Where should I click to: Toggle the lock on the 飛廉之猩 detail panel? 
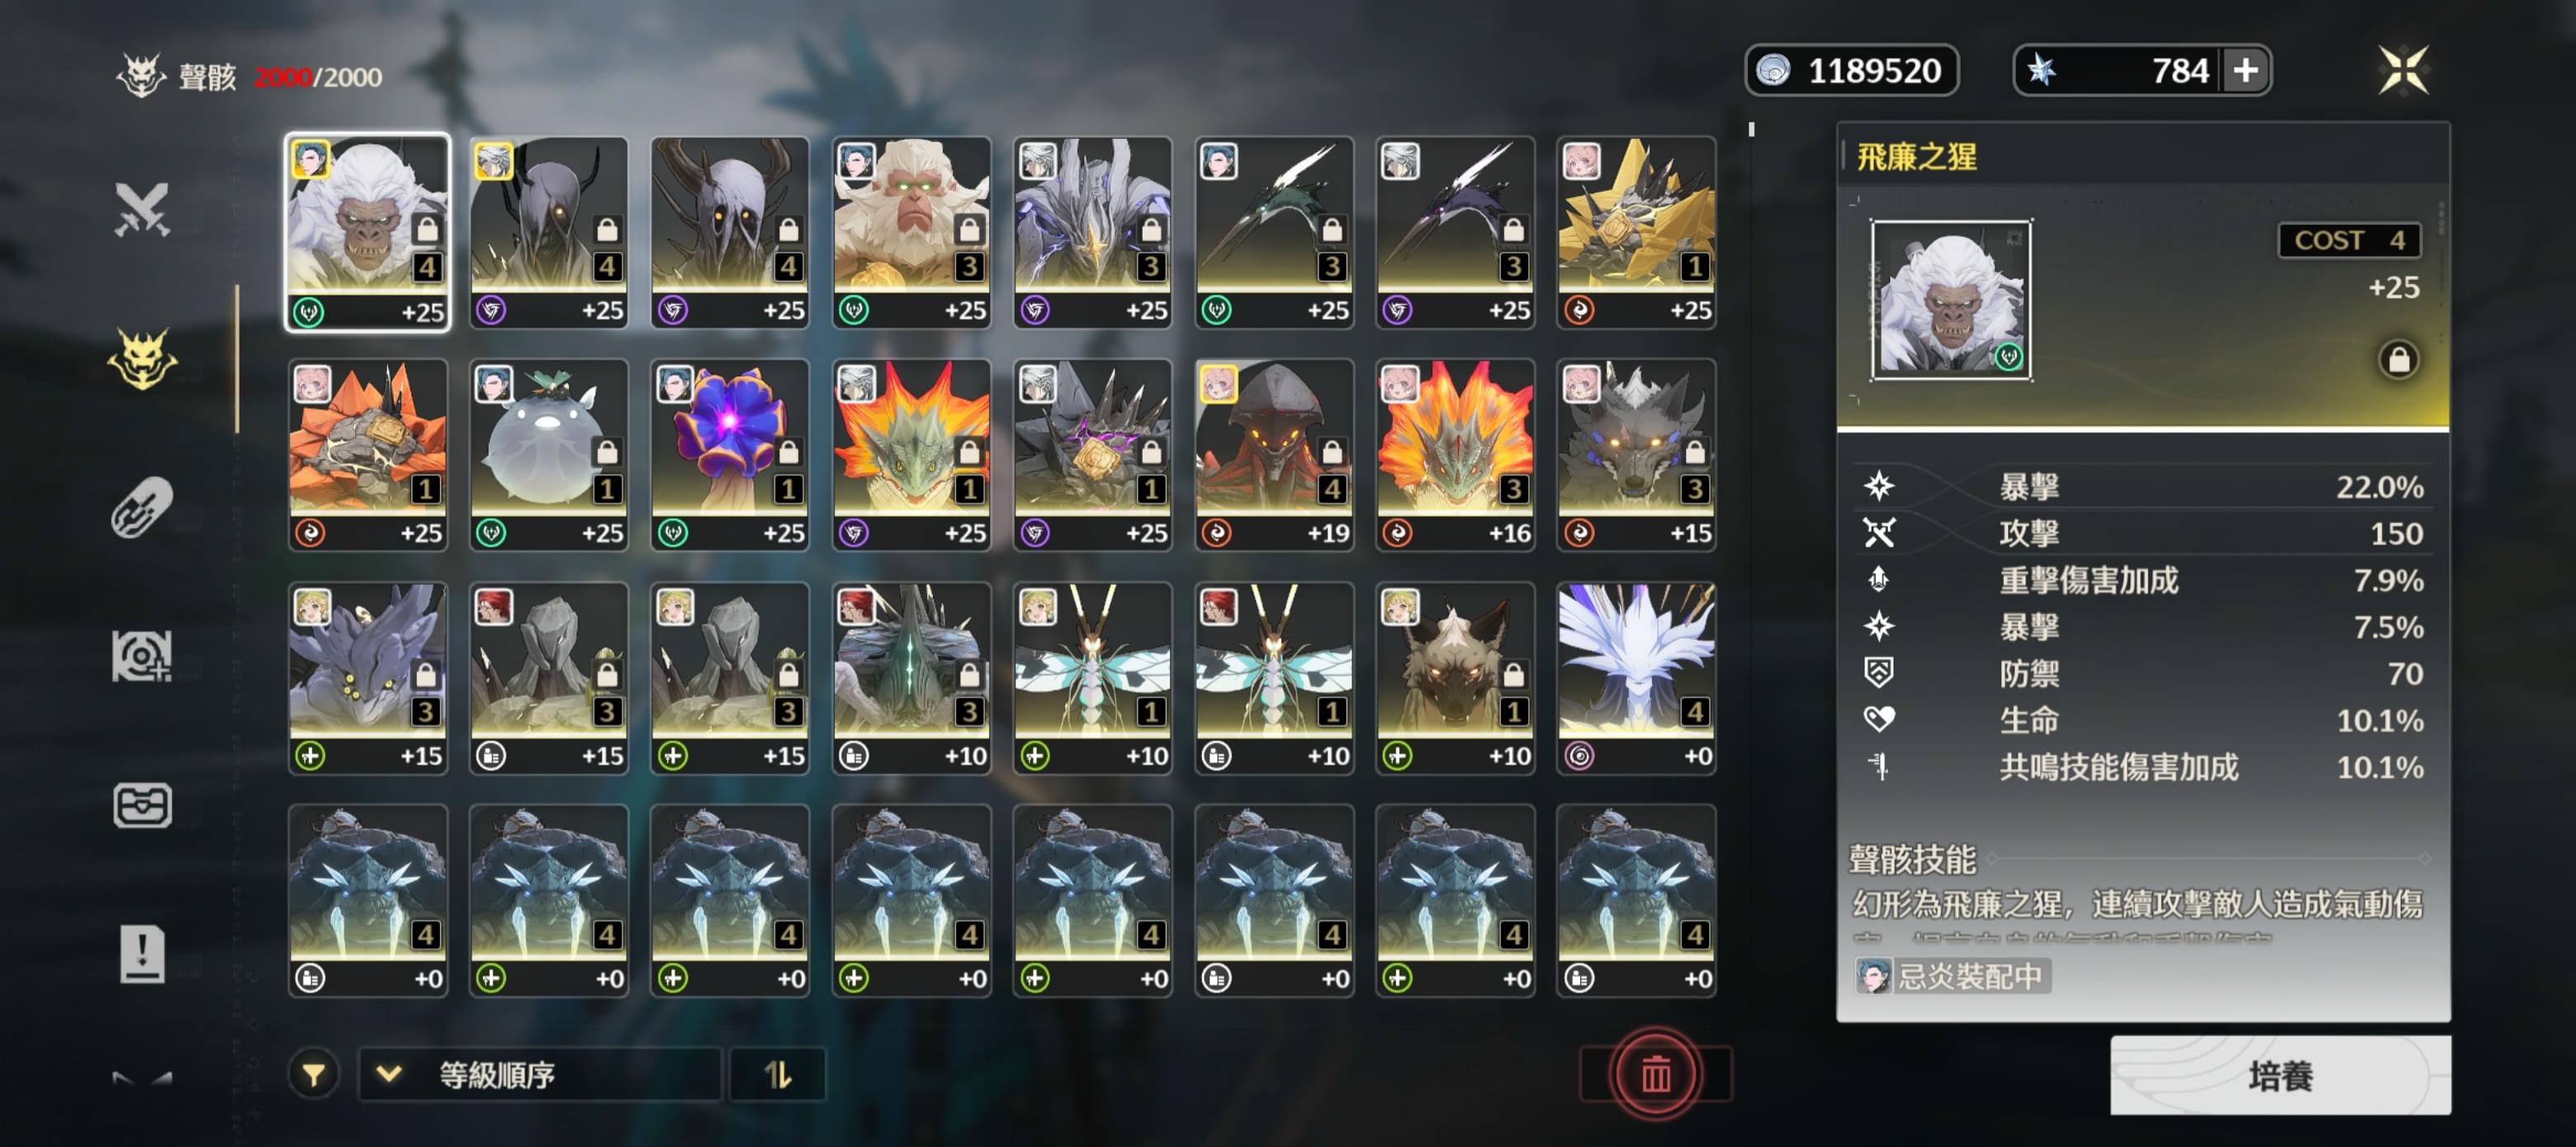(x=2398, y=359)
